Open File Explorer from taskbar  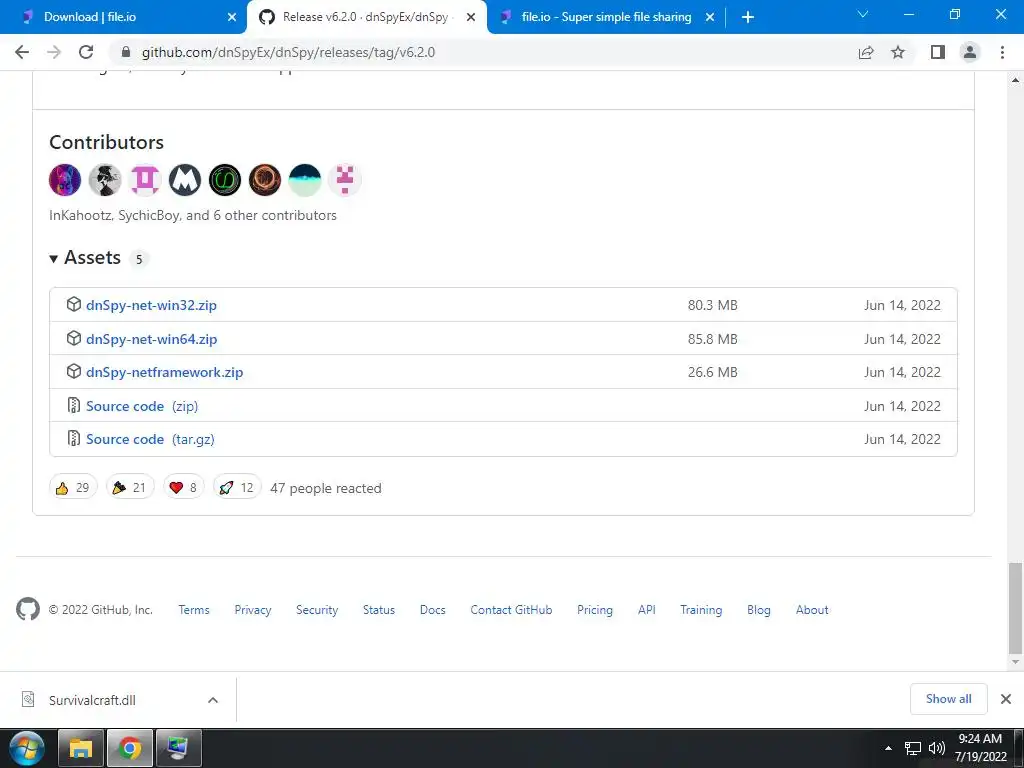[x=81, y=748]
